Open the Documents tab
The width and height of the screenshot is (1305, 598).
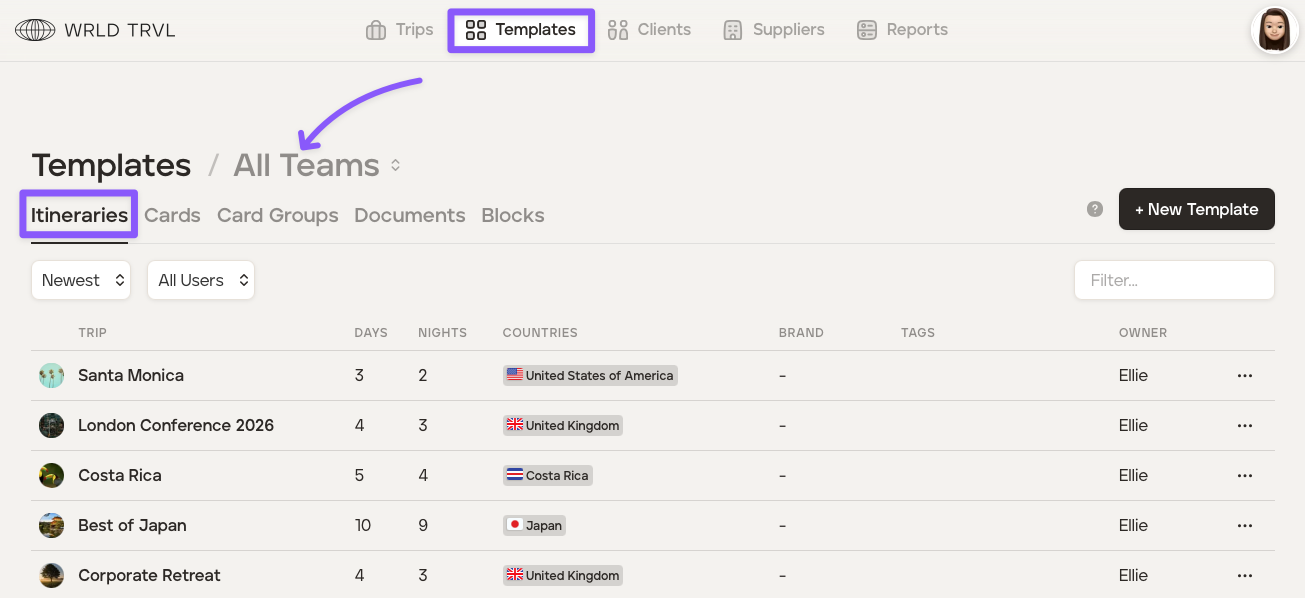click(409, 215)
